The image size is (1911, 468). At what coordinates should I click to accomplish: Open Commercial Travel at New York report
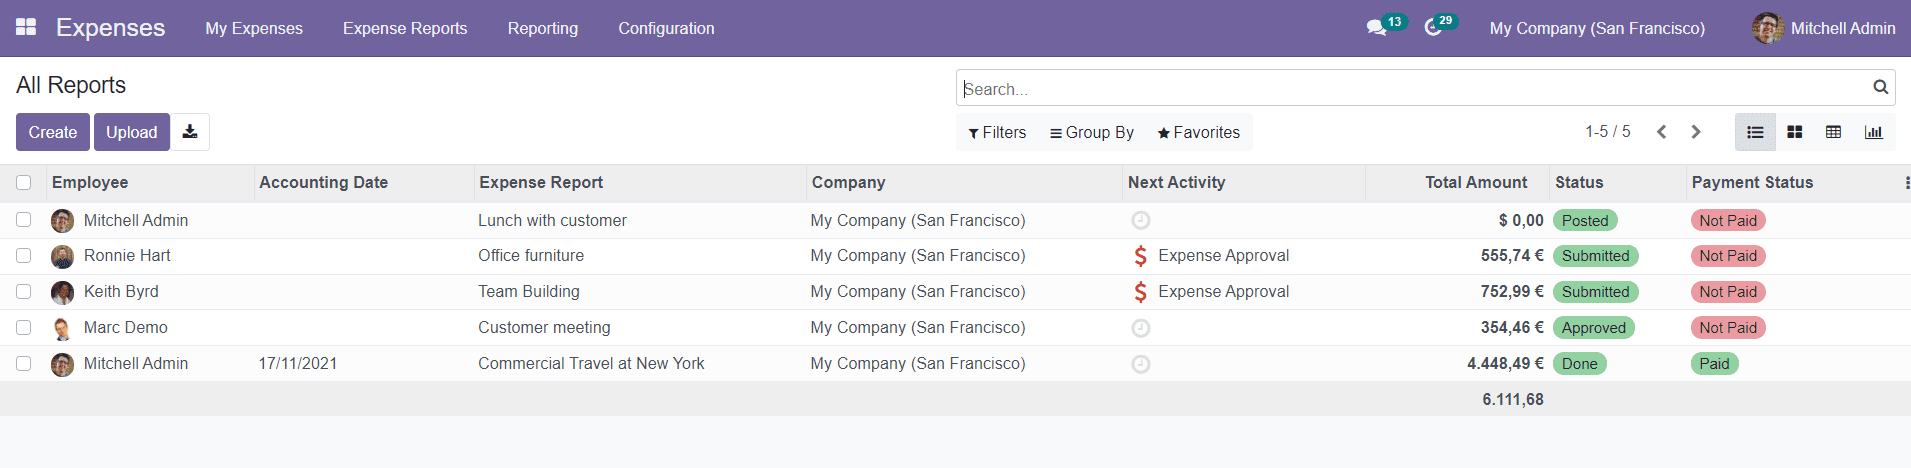click(591, 364)
